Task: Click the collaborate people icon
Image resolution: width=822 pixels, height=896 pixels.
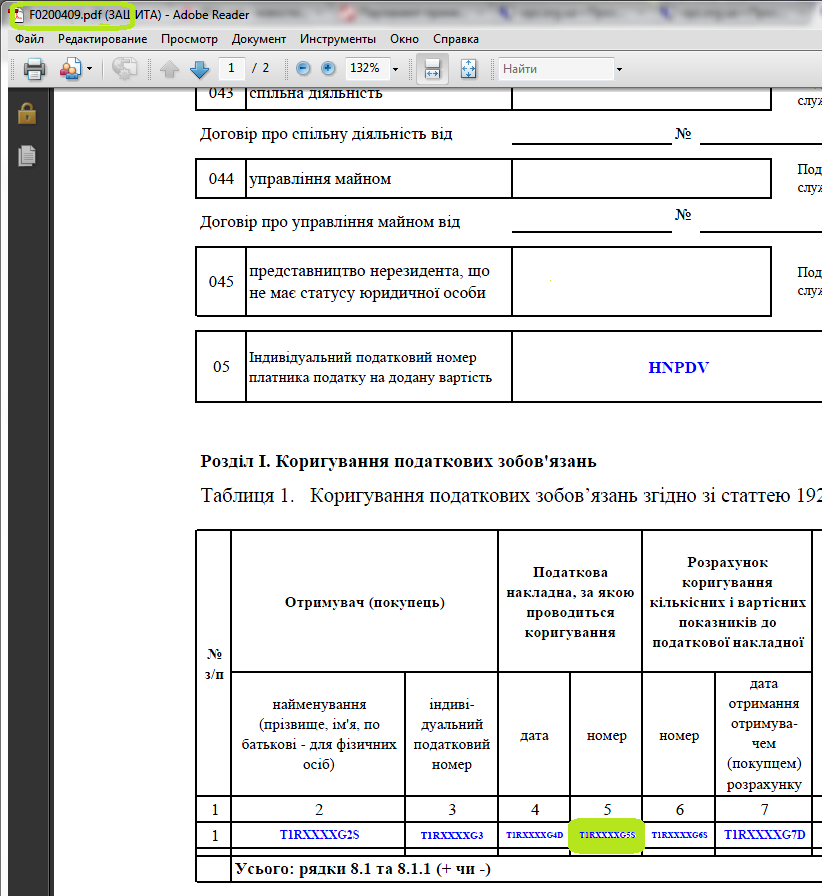Action: (x=70, y=69)
